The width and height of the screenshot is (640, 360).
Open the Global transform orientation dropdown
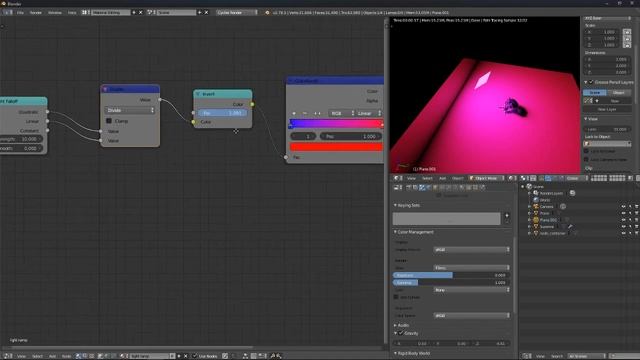point(576,178)
